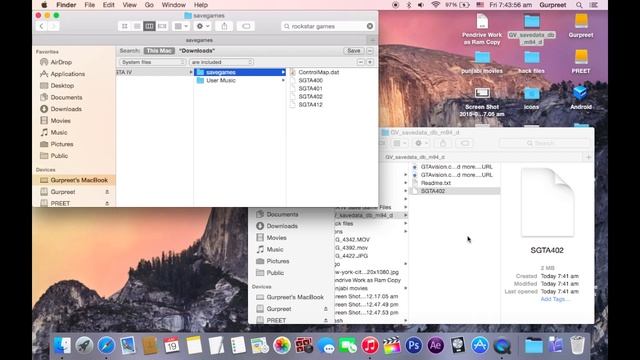Open Photoshop from the Dock
This screenshot has height=360, width=640.
[x=413, y=346]
